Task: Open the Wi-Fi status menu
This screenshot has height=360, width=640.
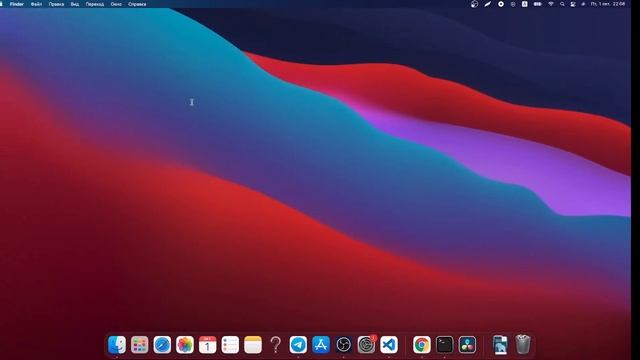Action: pyautogui.click(x=551, y=4)
